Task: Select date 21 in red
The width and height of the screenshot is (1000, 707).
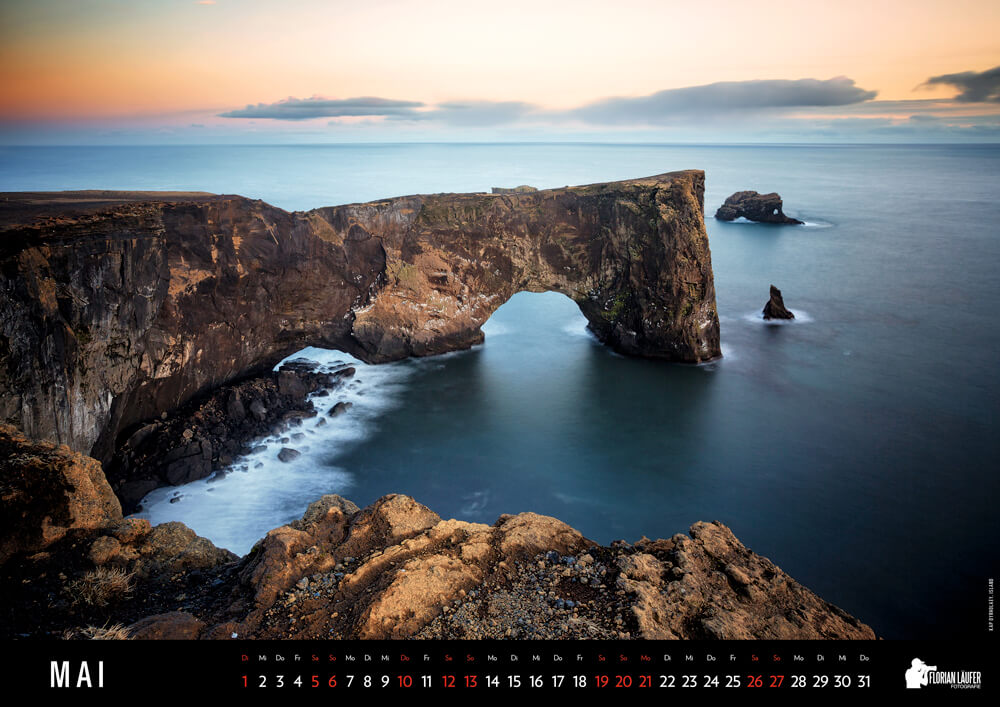Action: [x=645, y=681]
